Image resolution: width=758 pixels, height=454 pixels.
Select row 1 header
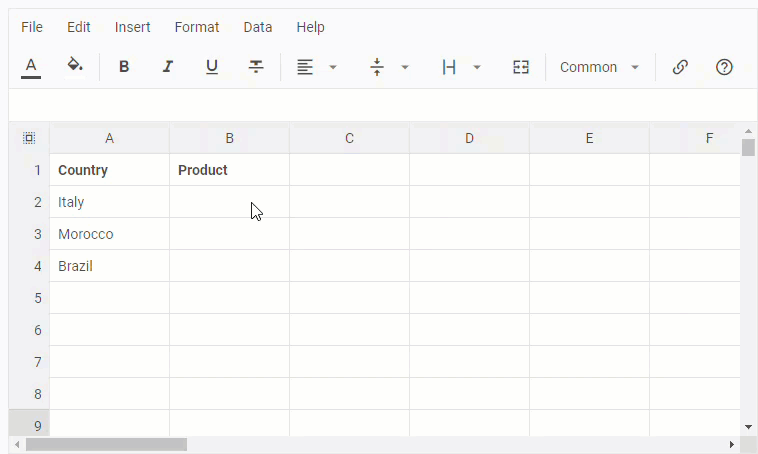point(29,170)
